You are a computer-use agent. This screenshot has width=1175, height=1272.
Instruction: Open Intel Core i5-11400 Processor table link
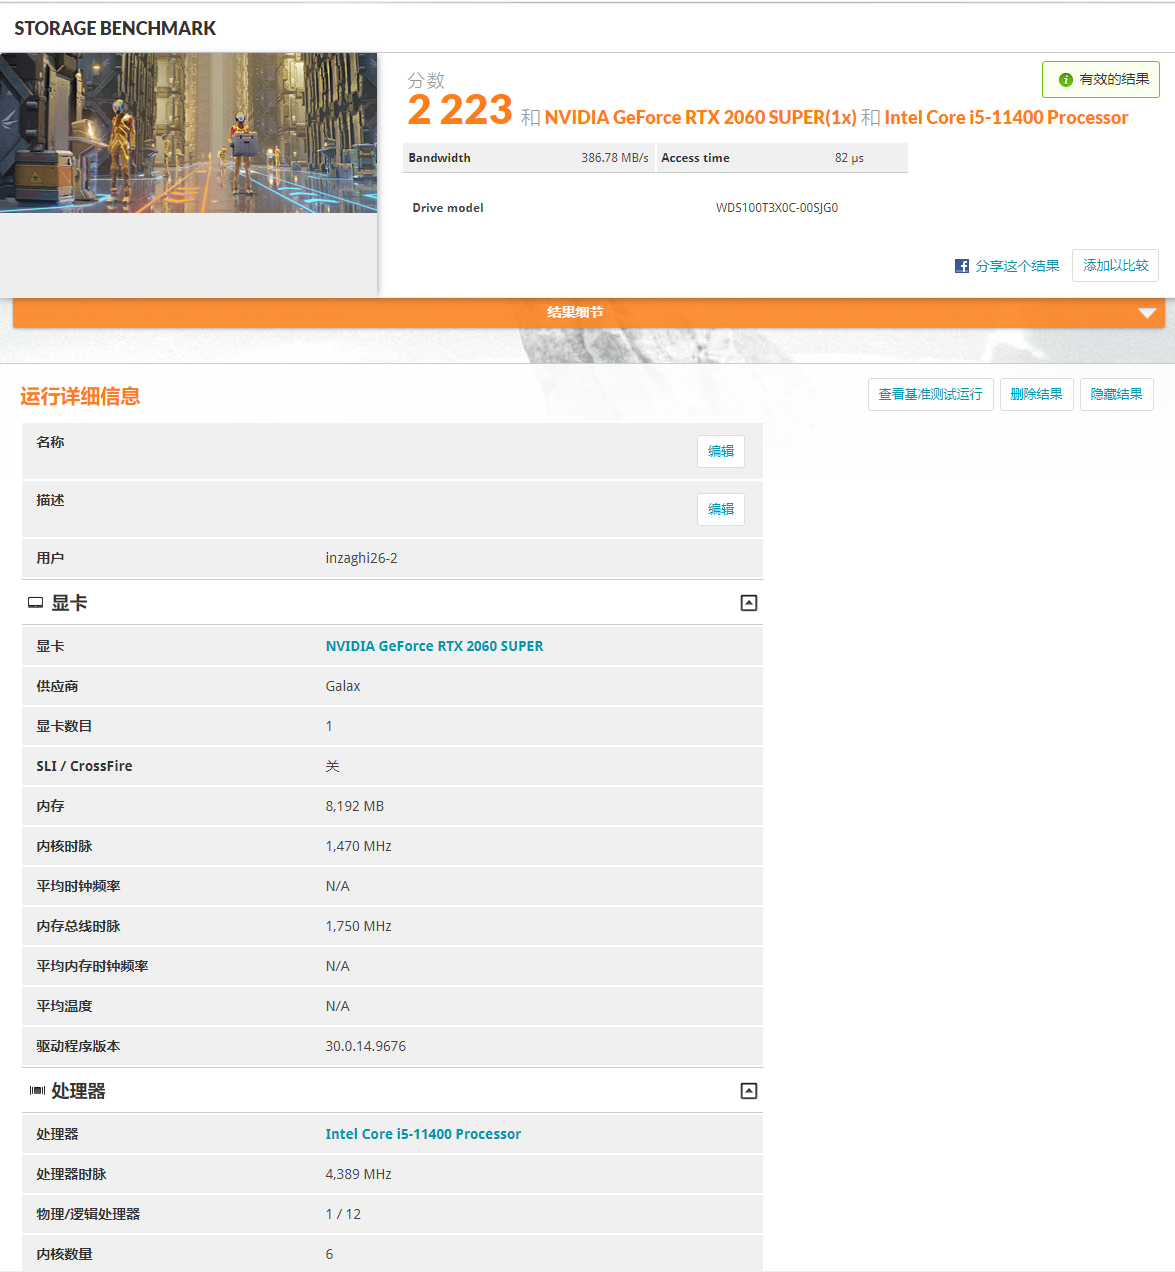423,1134
